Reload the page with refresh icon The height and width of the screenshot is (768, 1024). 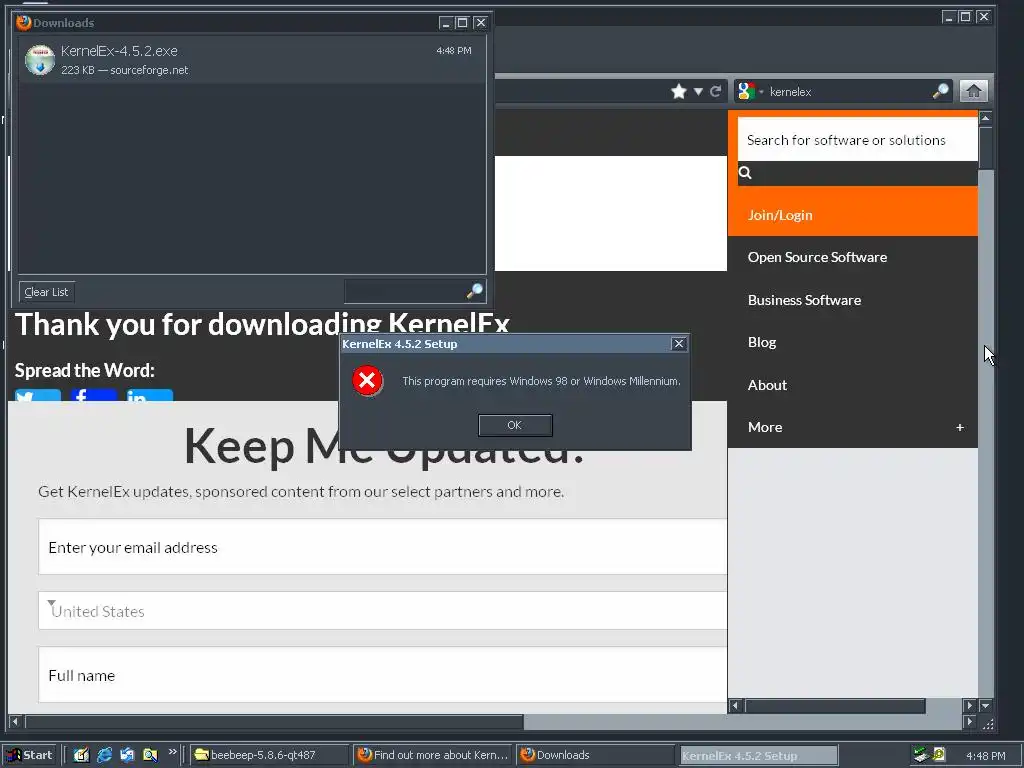click(x=716, y=91)
